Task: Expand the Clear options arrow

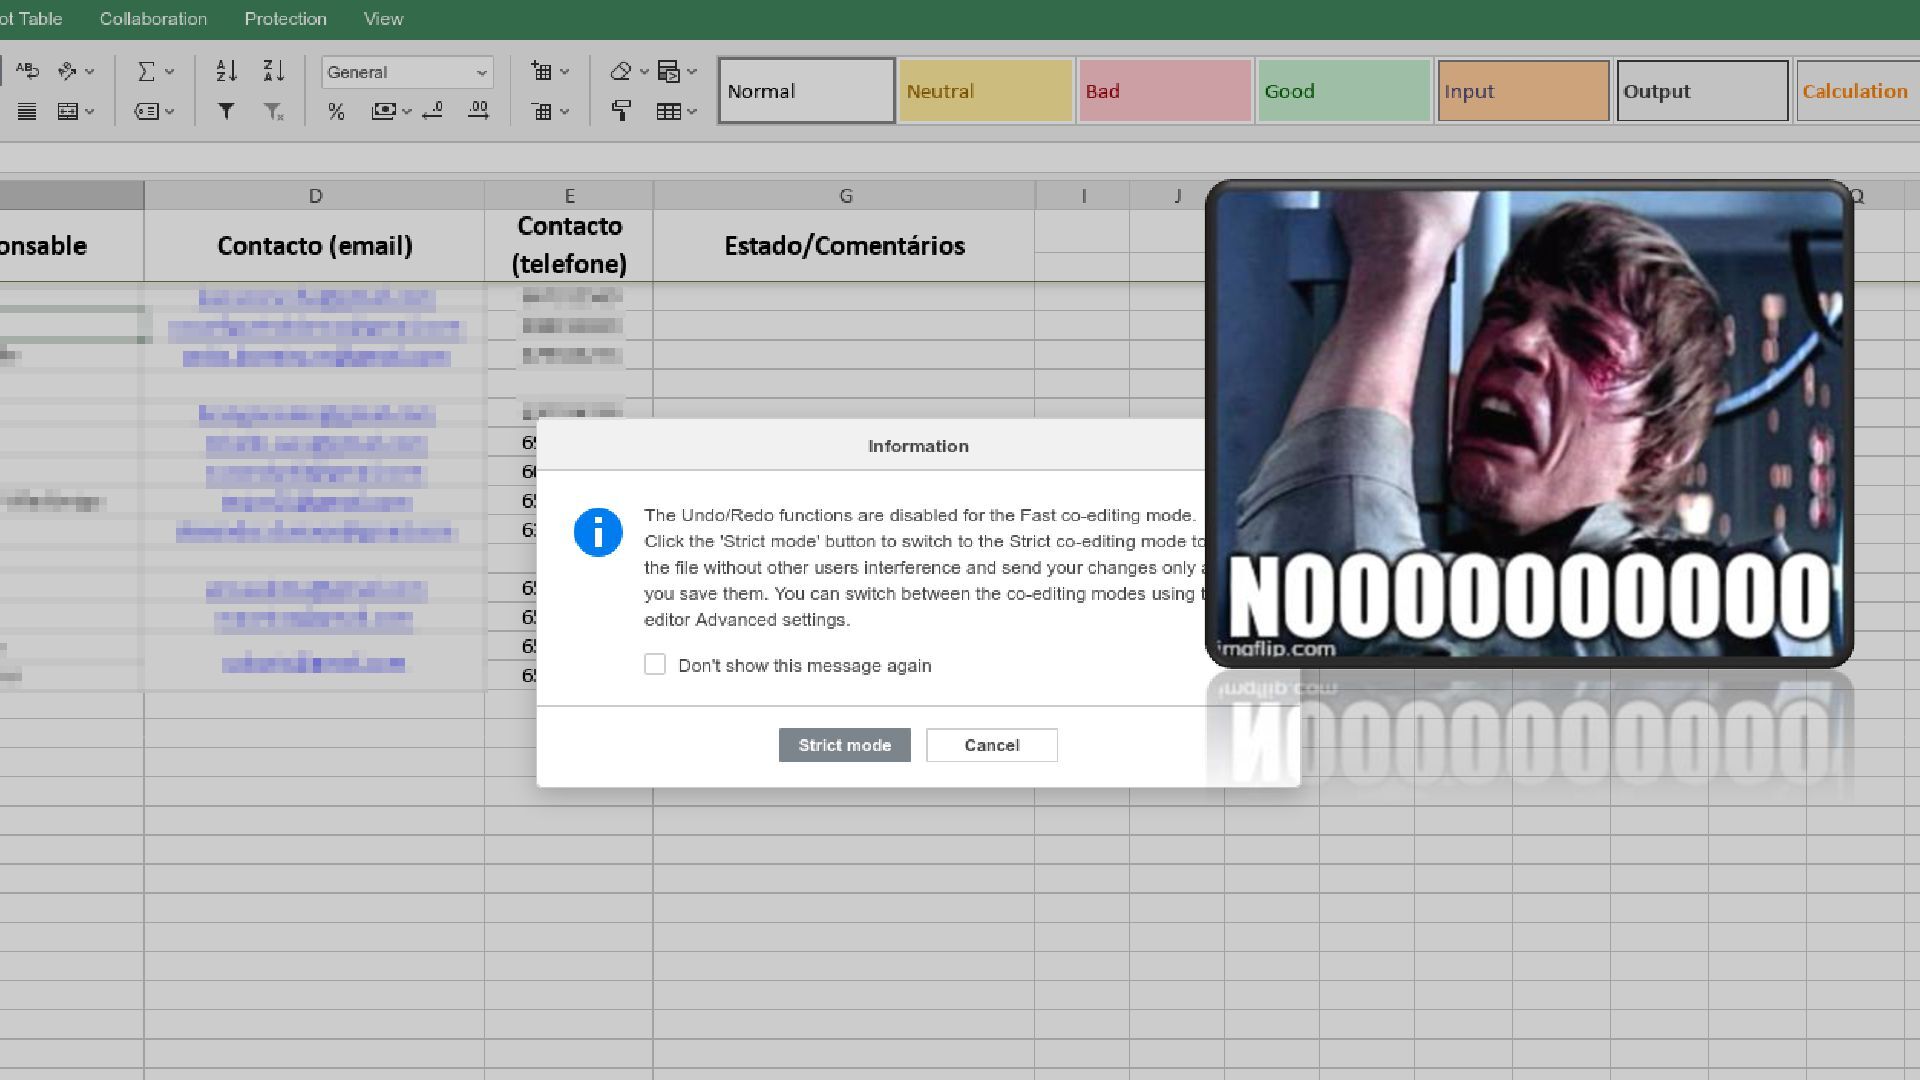Action: coord(644,71)
